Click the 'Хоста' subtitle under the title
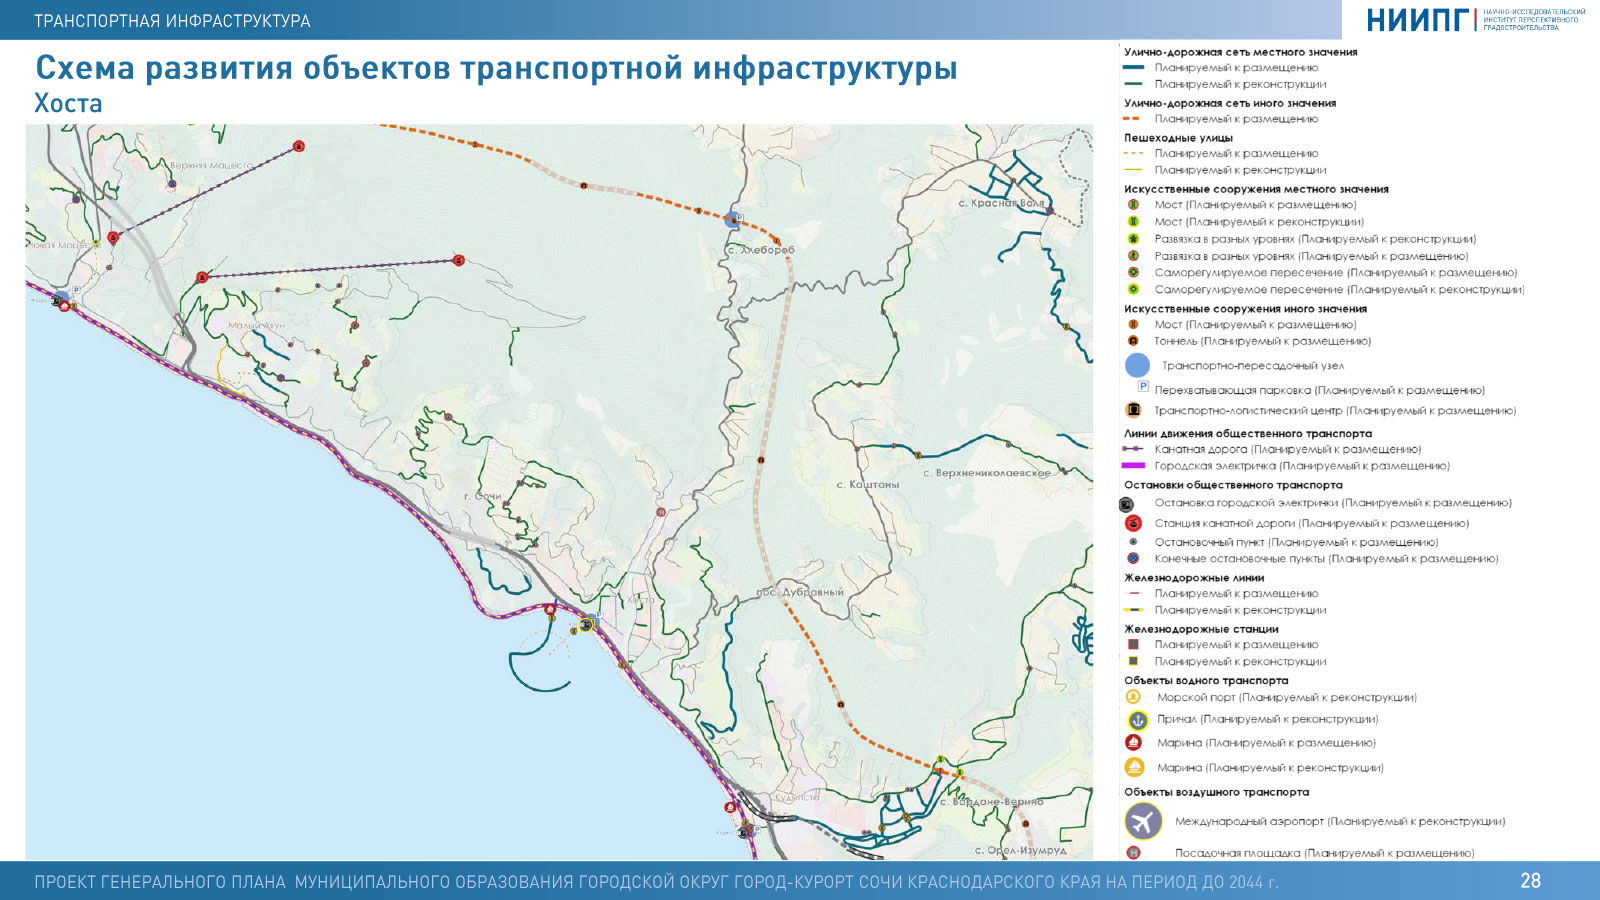Screen dimensions: 1600x900 point(68,103)
